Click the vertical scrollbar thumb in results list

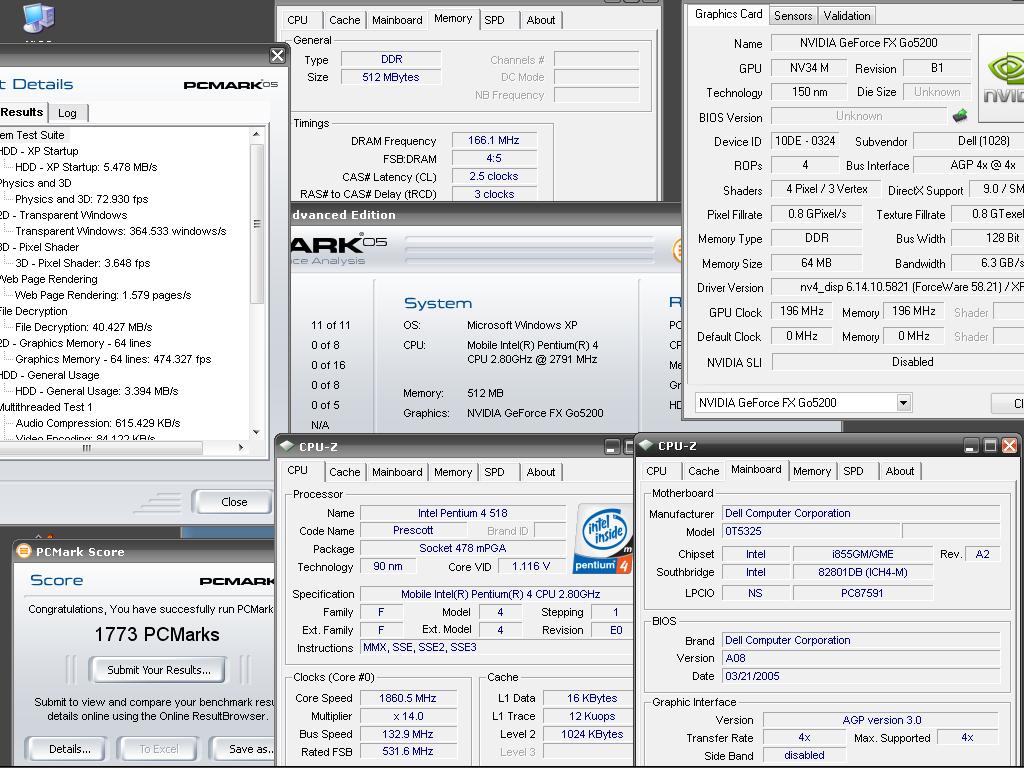tap(257, 223)
